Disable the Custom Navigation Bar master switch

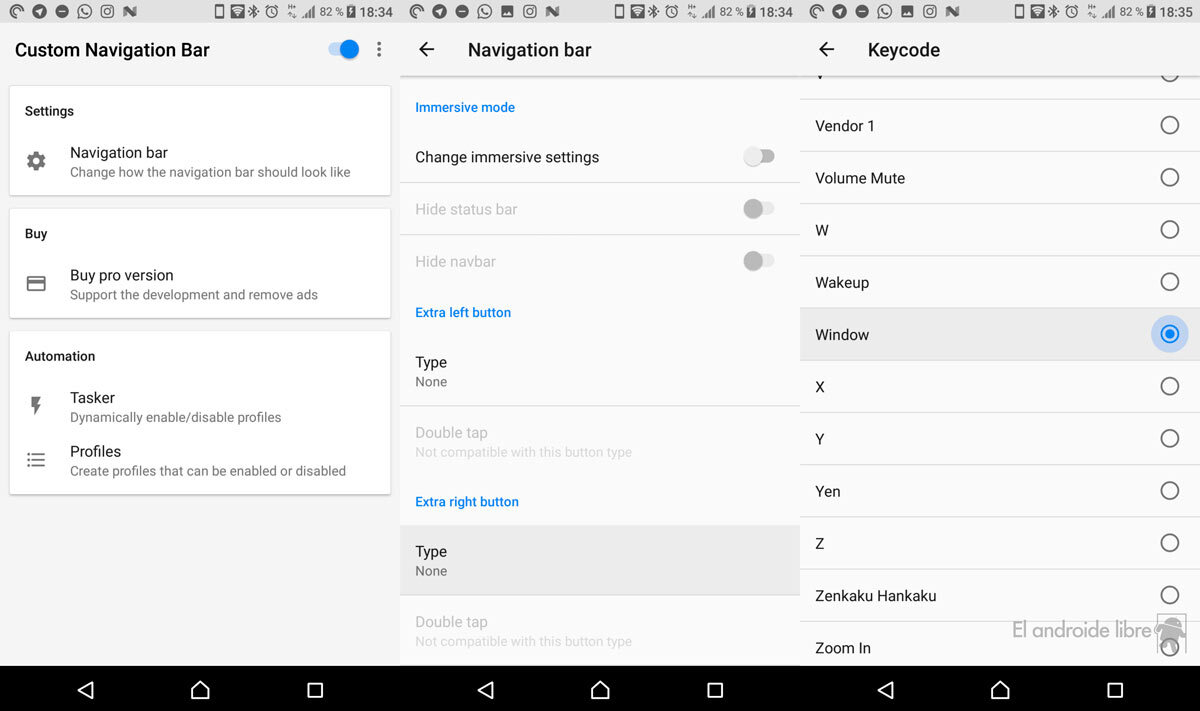344,50
